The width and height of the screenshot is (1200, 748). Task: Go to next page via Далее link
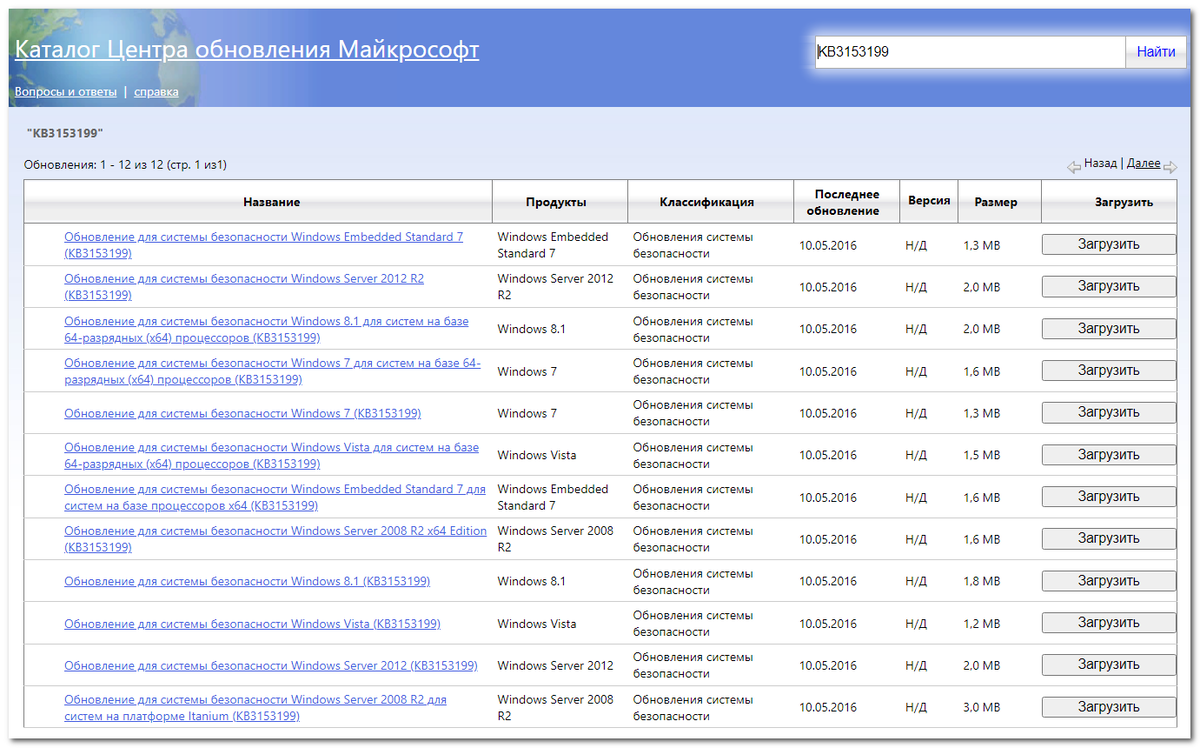tap(1144, 163)
